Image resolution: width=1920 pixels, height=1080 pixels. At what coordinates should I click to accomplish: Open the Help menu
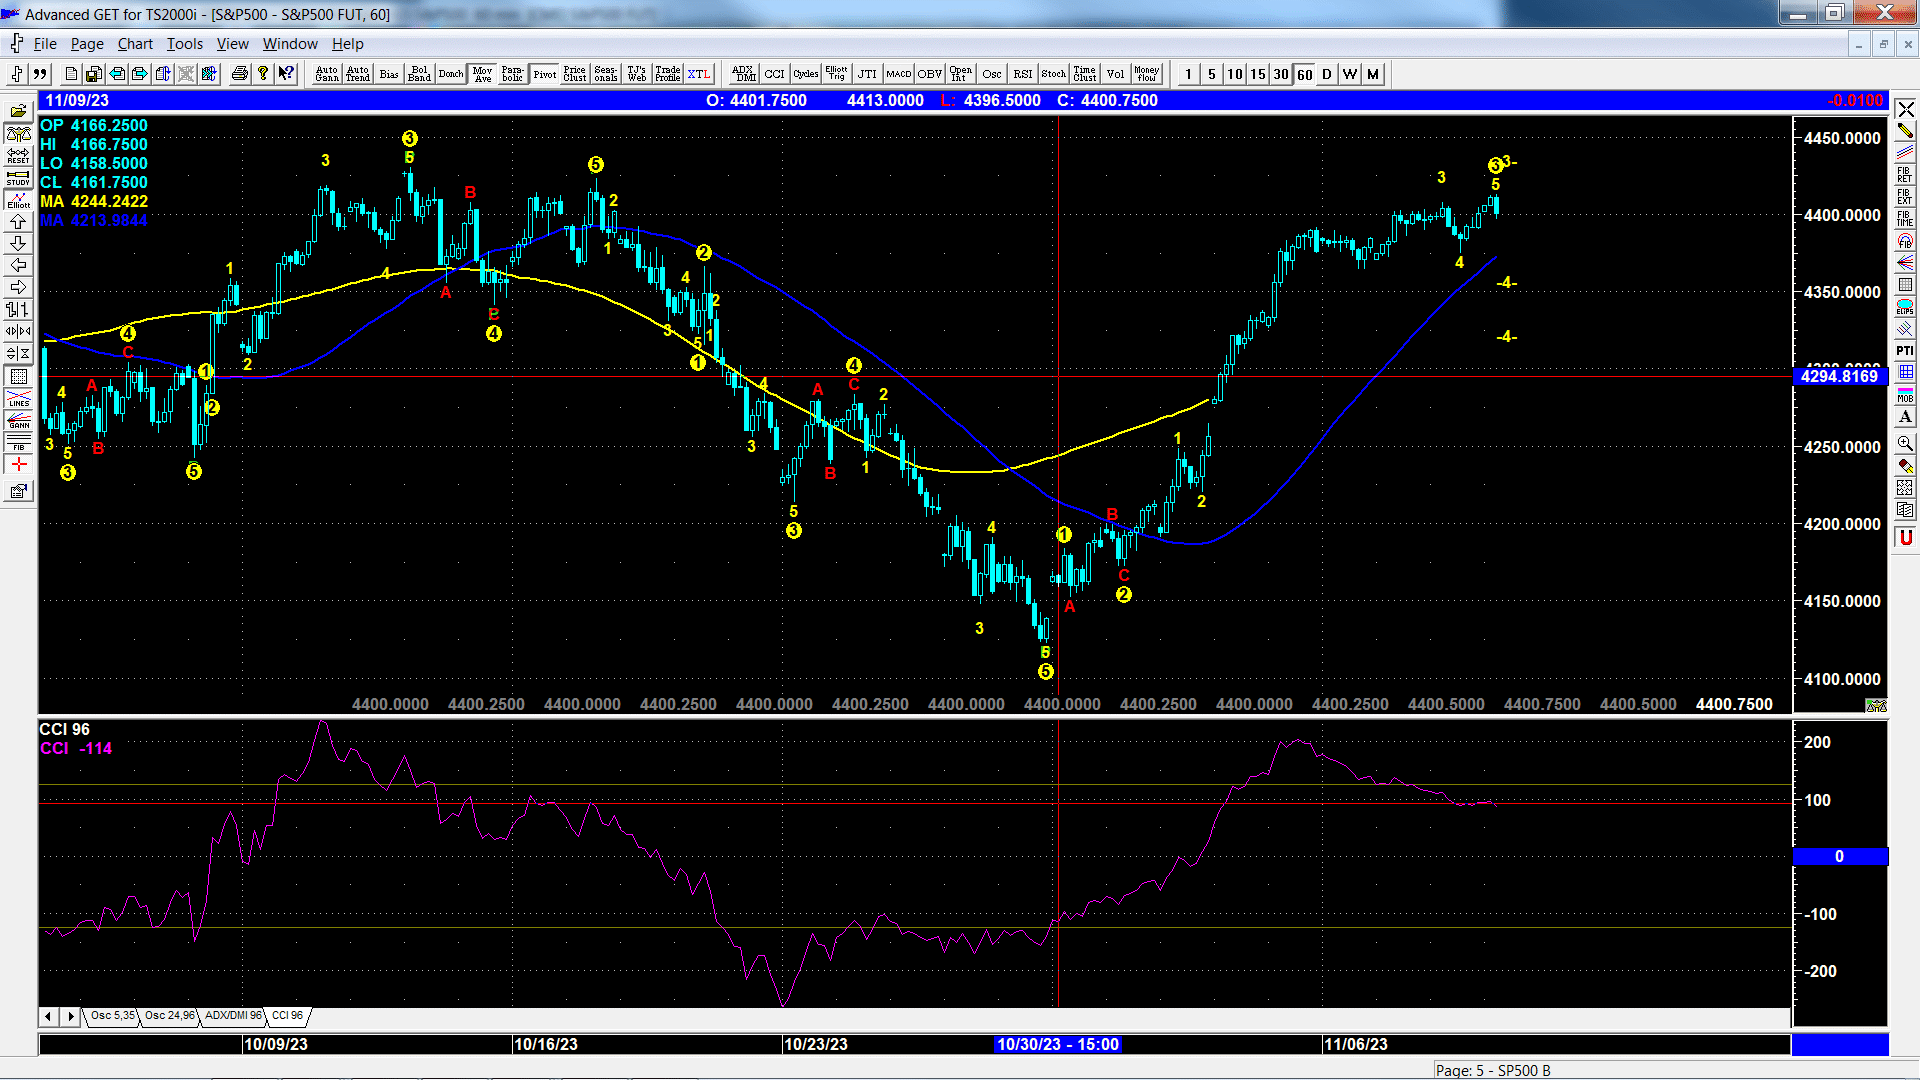tap(348, 44)
